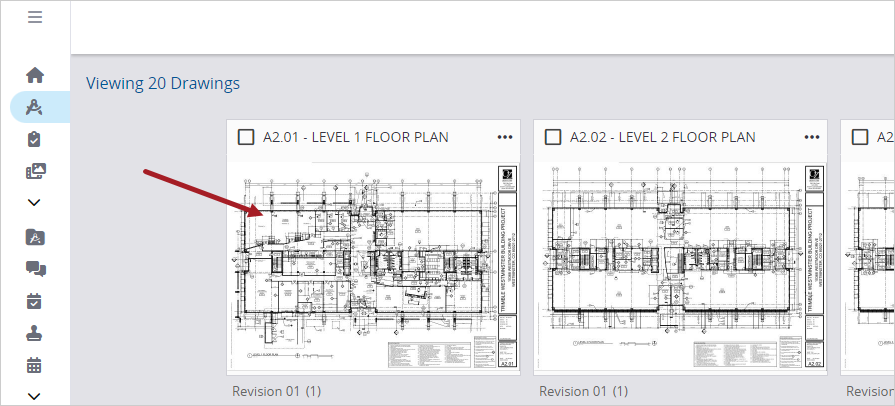Image resolution: width=895 pixels, height=406 pixels.
Task: Open the stamp icon in sidebar
Action: (x=34, y=333)
